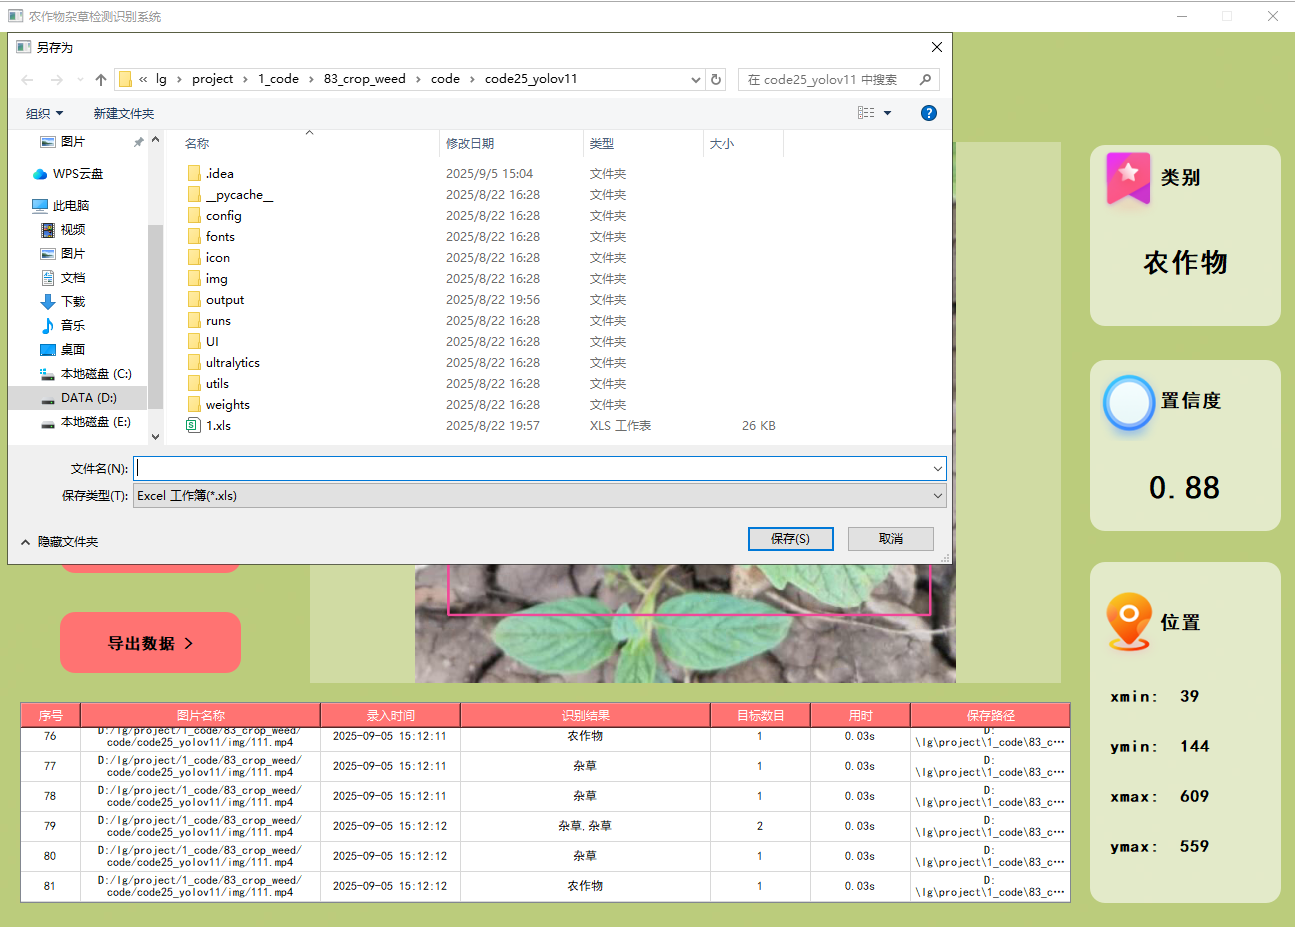
Task: Click the search code25_yolov11 box
Action: (839, 80)
